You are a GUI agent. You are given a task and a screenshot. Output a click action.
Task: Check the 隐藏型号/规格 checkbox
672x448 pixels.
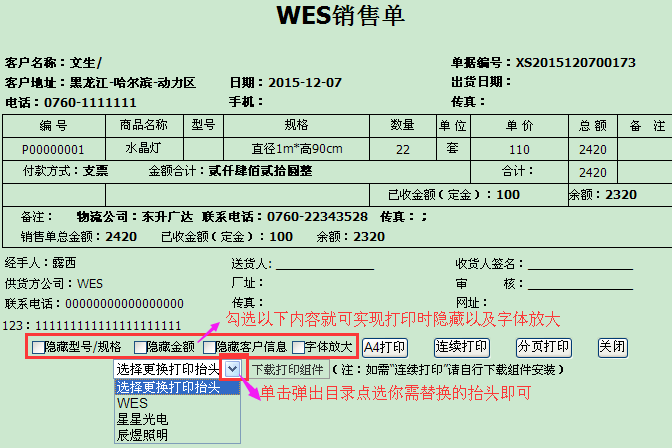[39, 348]
